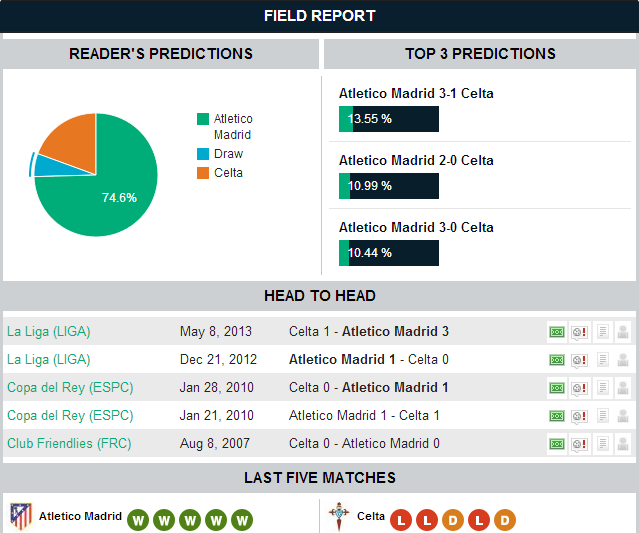Screen dimensions: 639x533
Task: Click the Atletico Madrid 3-1 Celta prediction bar
Action: [388, 119]
